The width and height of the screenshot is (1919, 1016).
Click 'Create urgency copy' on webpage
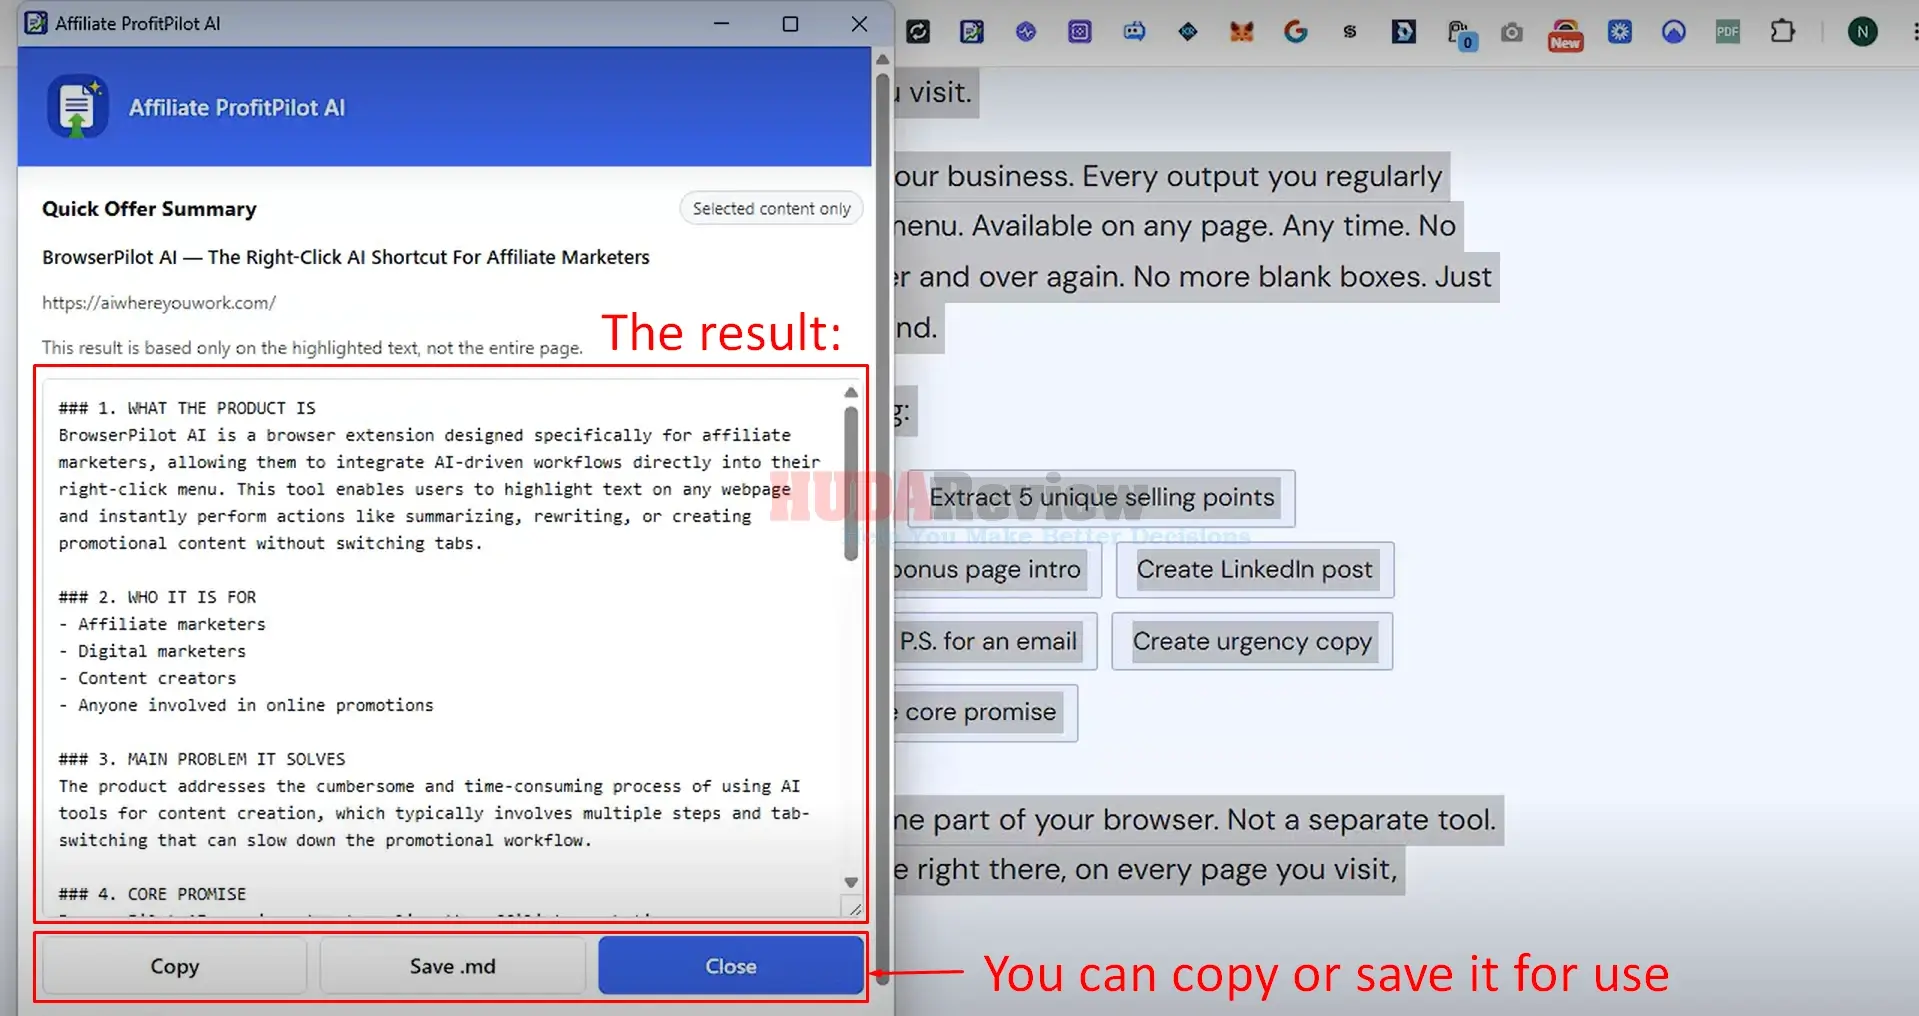(1252, 642)
